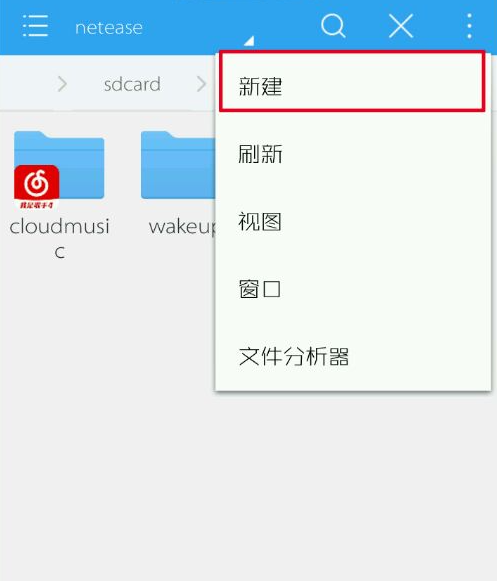Launch 文件分析器 from the menu
Screen dimensions: 497x581
click(353, 356)
